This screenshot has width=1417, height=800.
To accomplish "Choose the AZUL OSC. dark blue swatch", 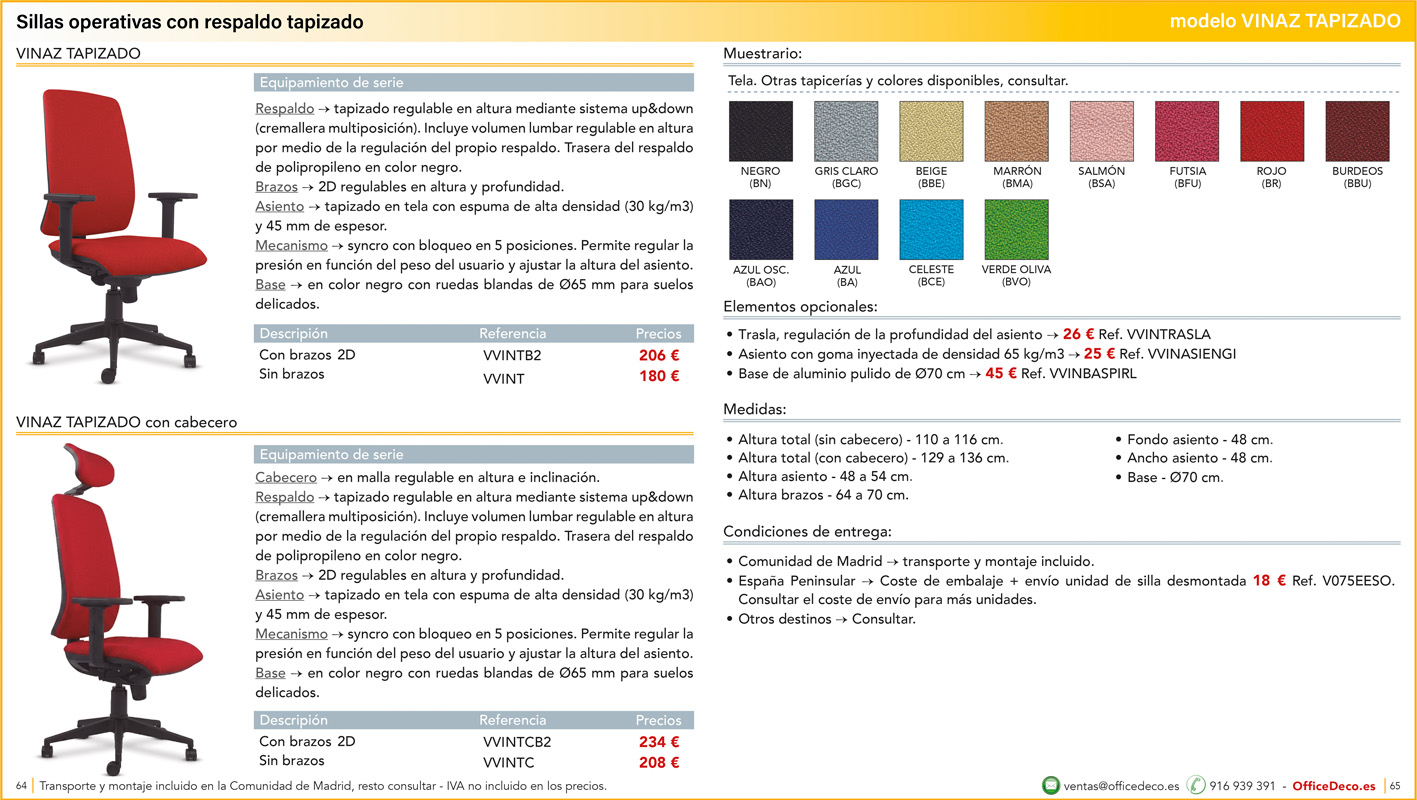I will pos(761,230).
